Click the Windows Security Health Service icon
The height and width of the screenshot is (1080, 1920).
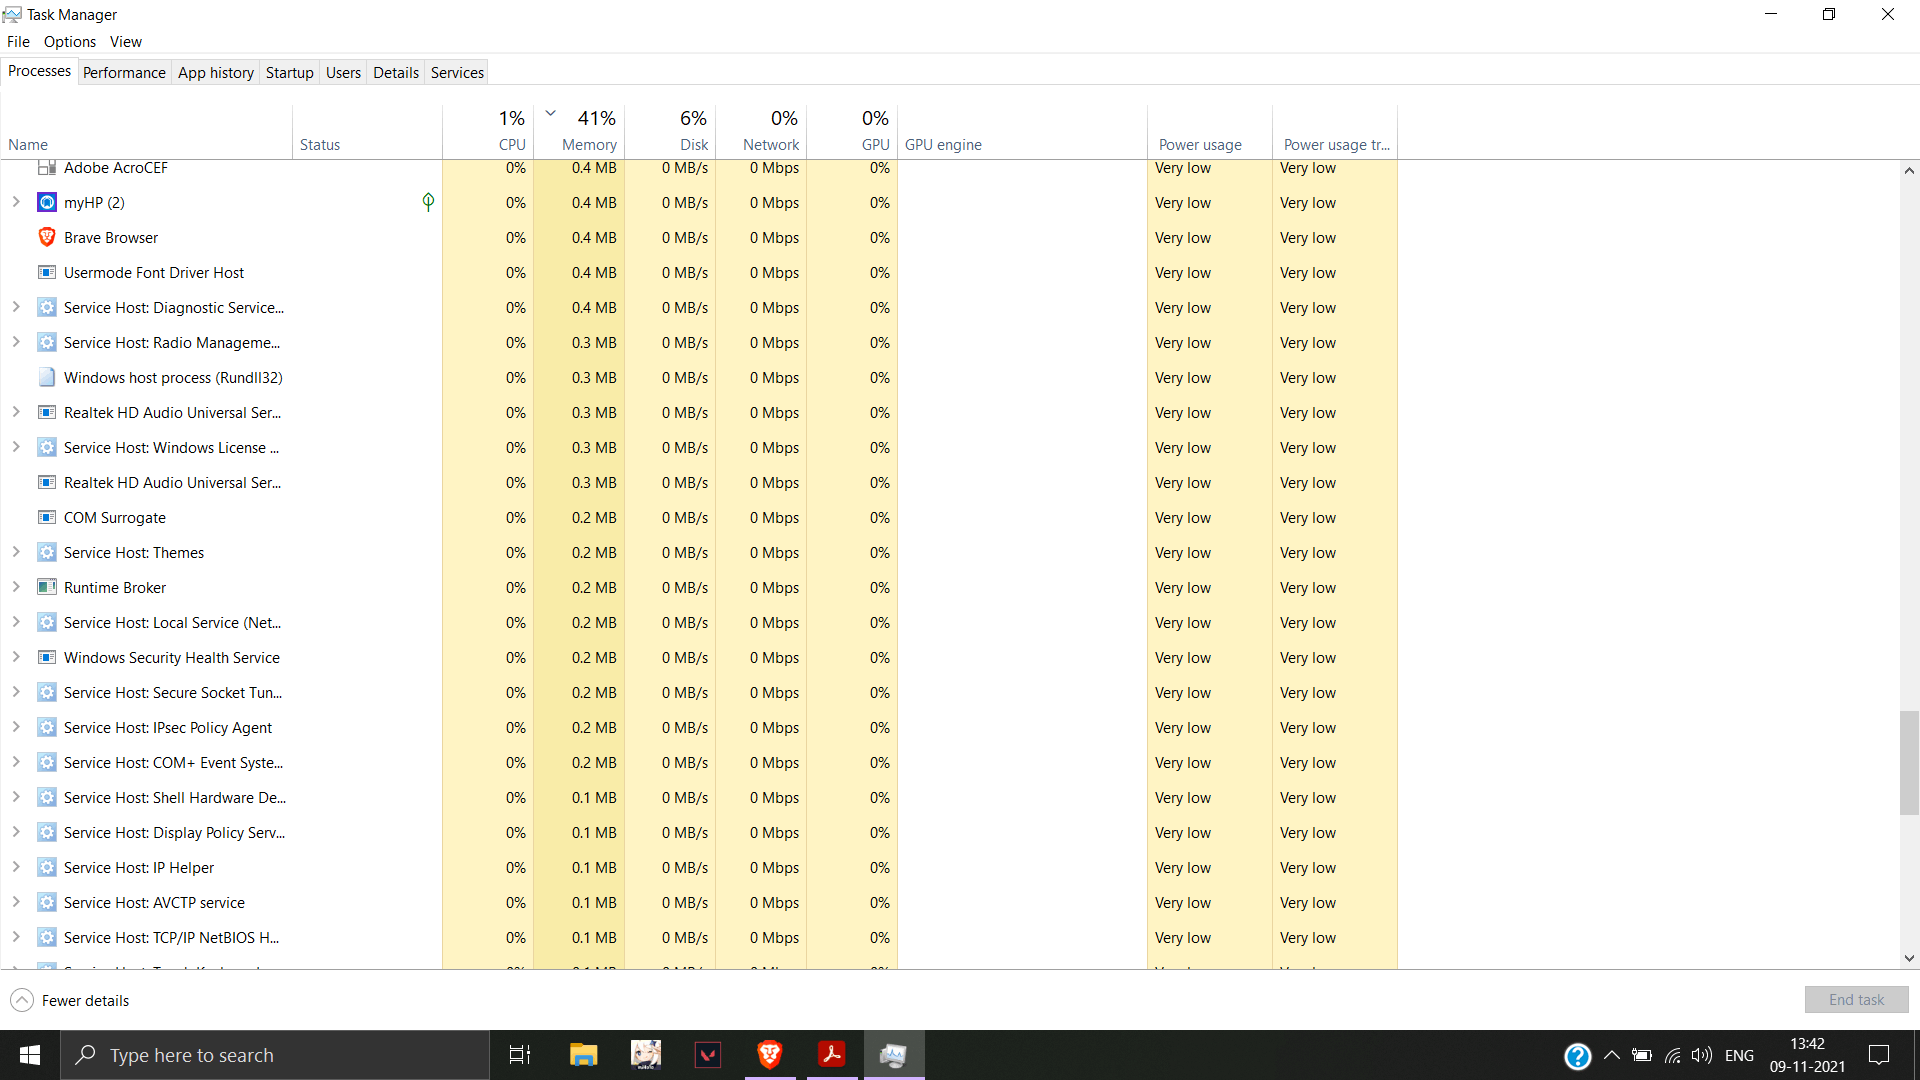[46, 657]
